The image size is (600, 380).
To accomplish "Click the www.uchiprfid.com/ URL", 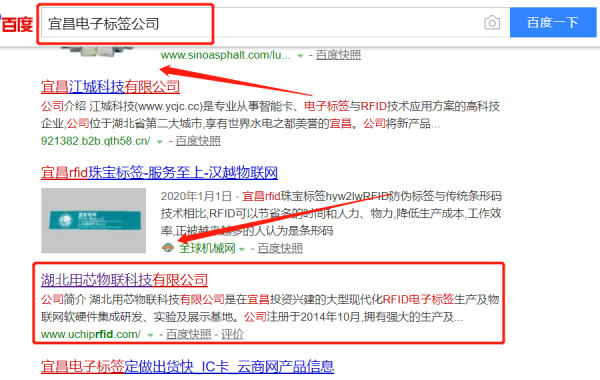I will point(91,334).
